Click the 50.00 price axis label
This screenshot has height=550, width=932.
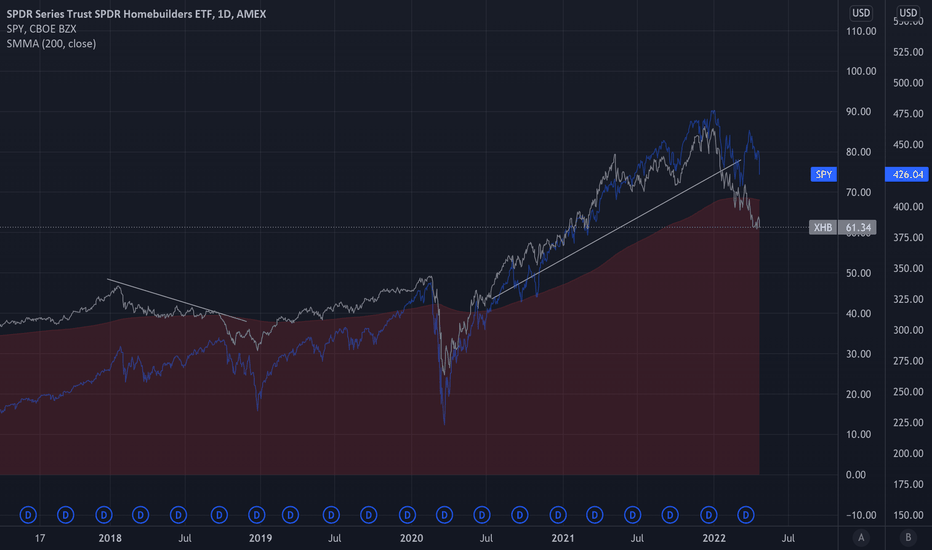click(x=861, y=274)
